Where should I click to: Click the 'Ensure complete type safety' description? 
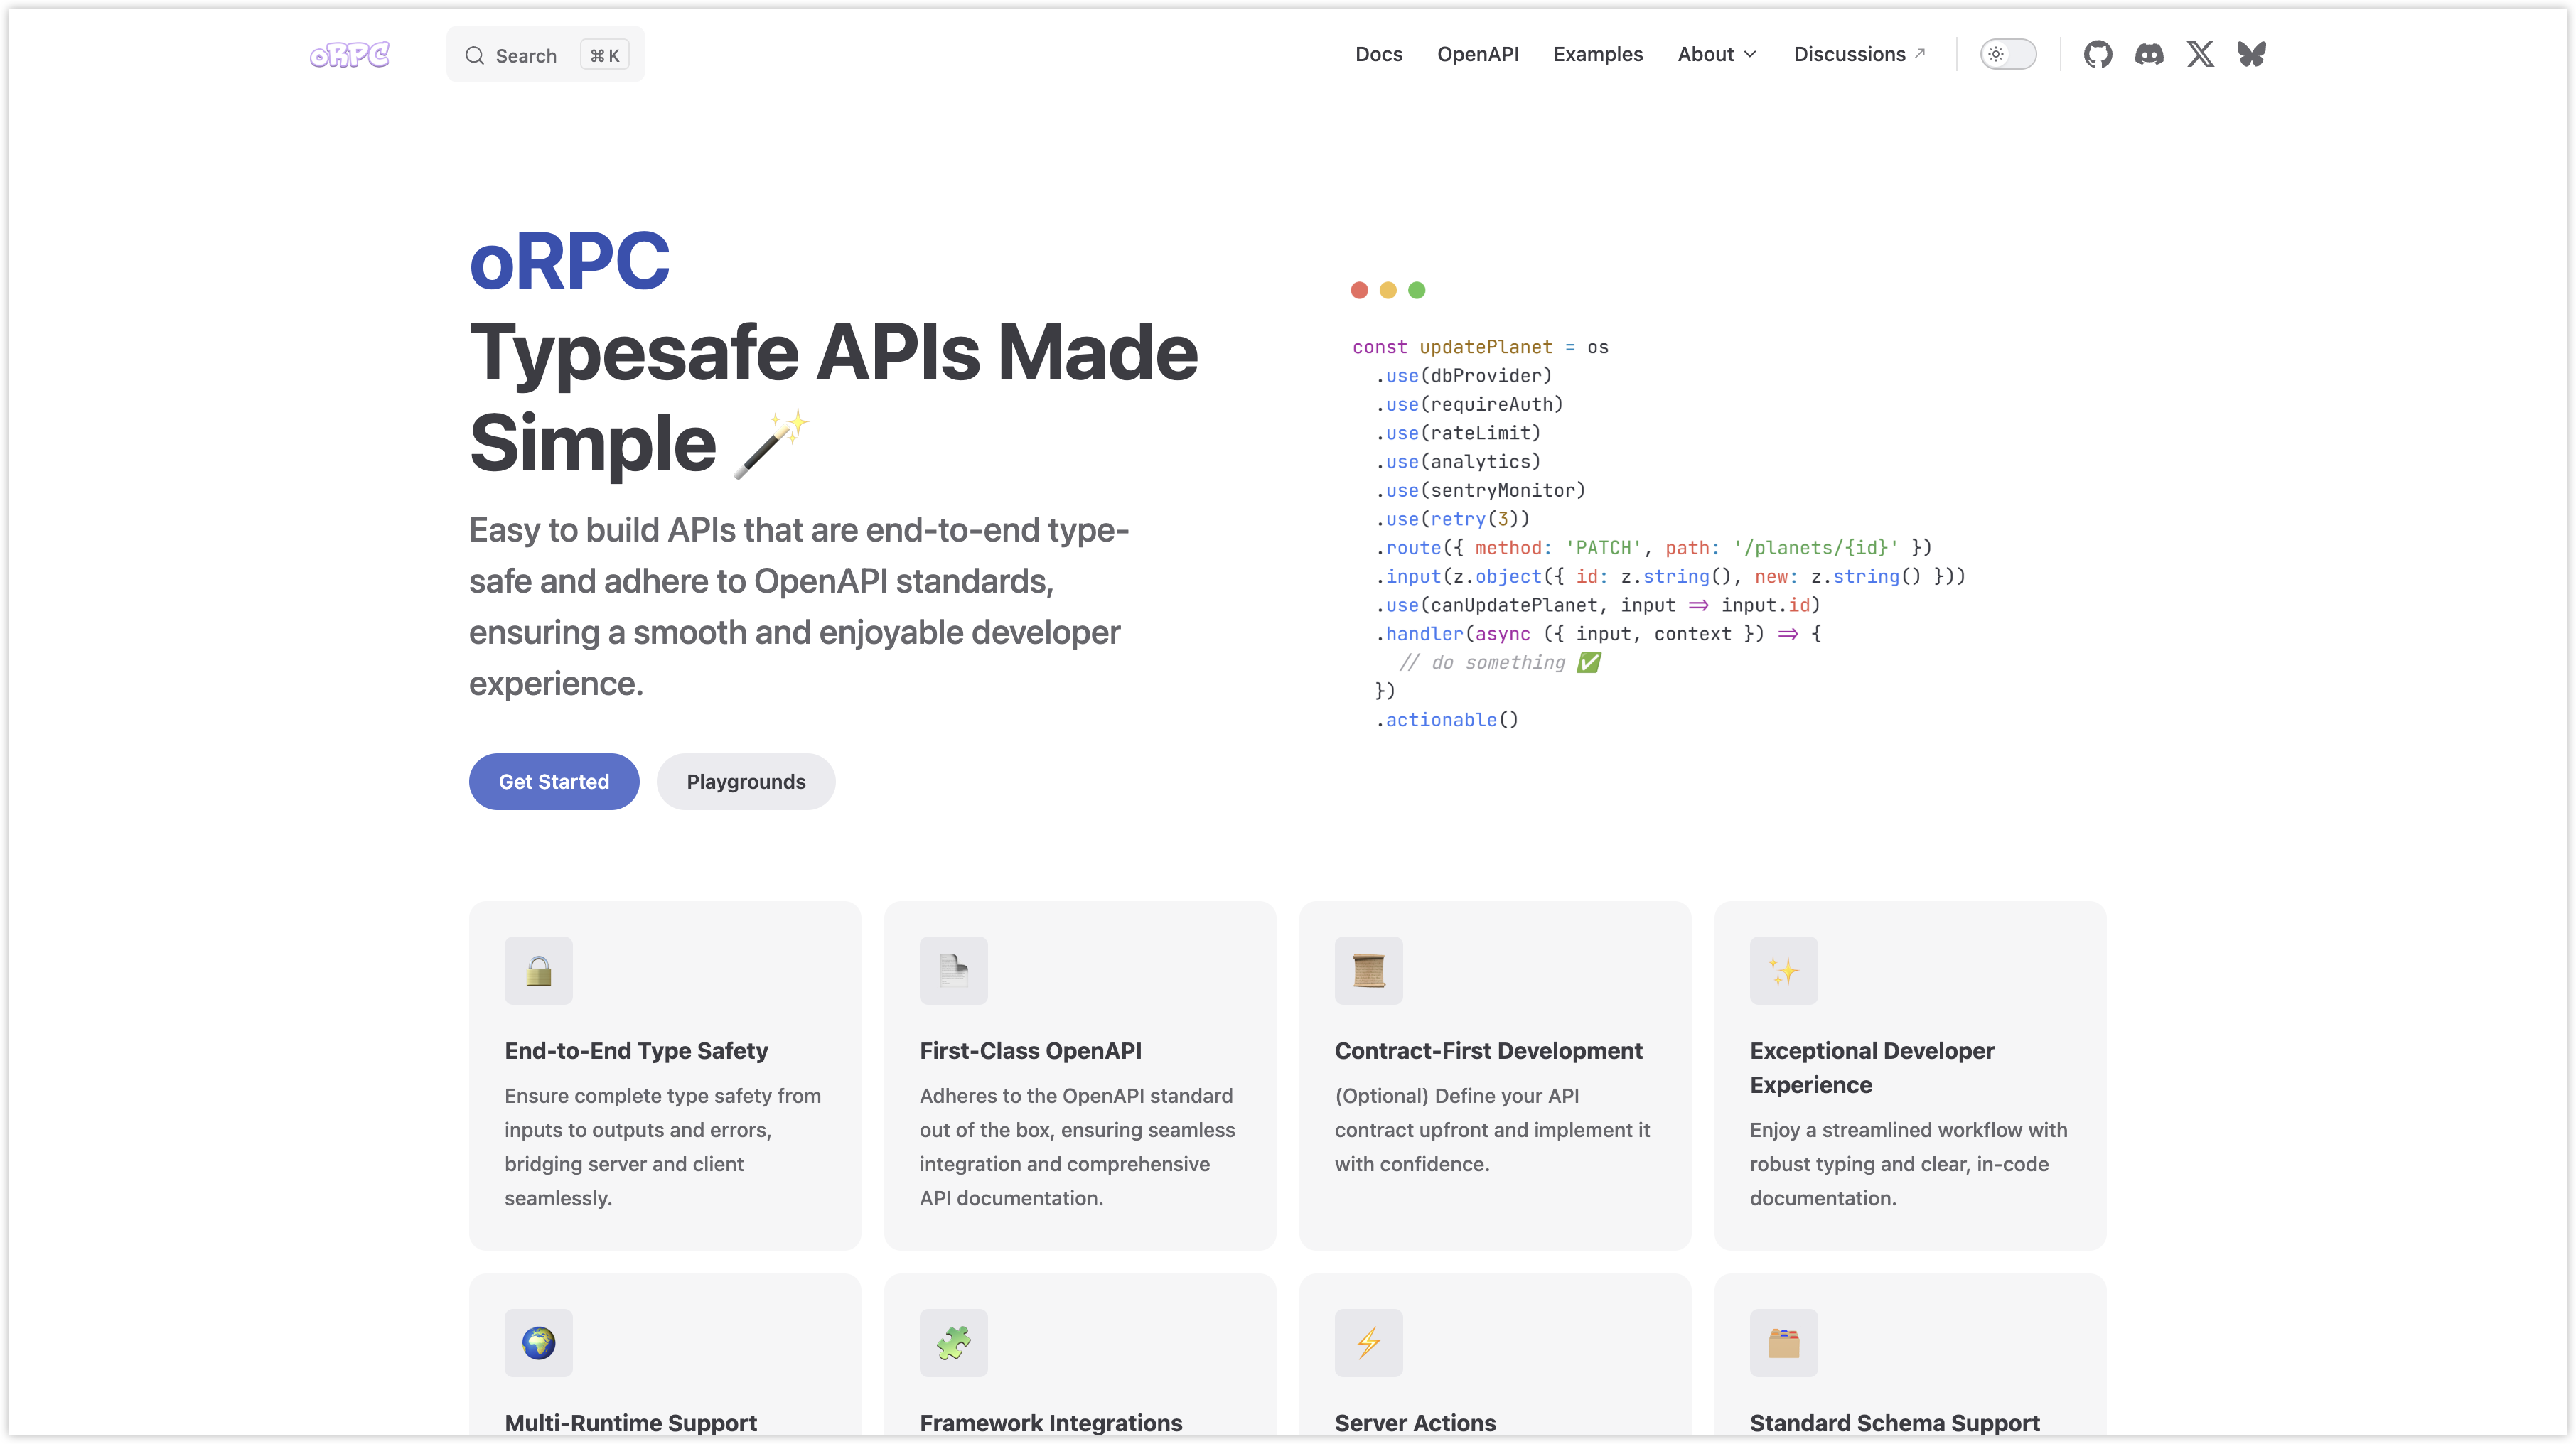pos(663,1146)
